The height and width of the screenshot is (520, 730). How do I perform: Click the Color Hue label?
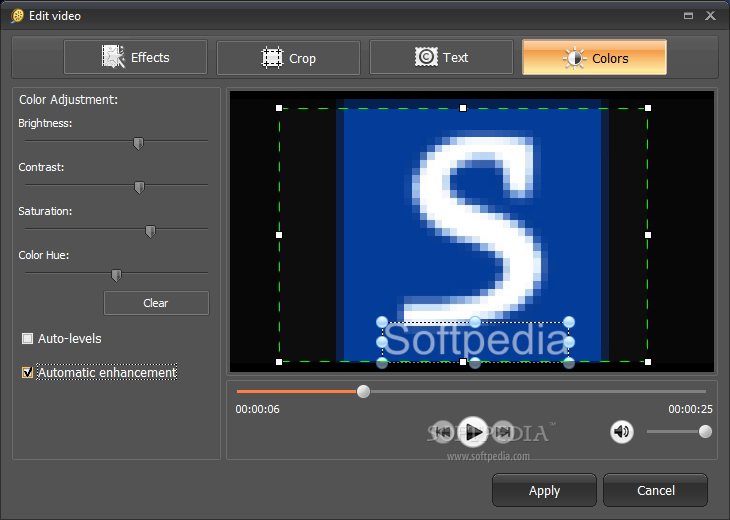(44, 255)
